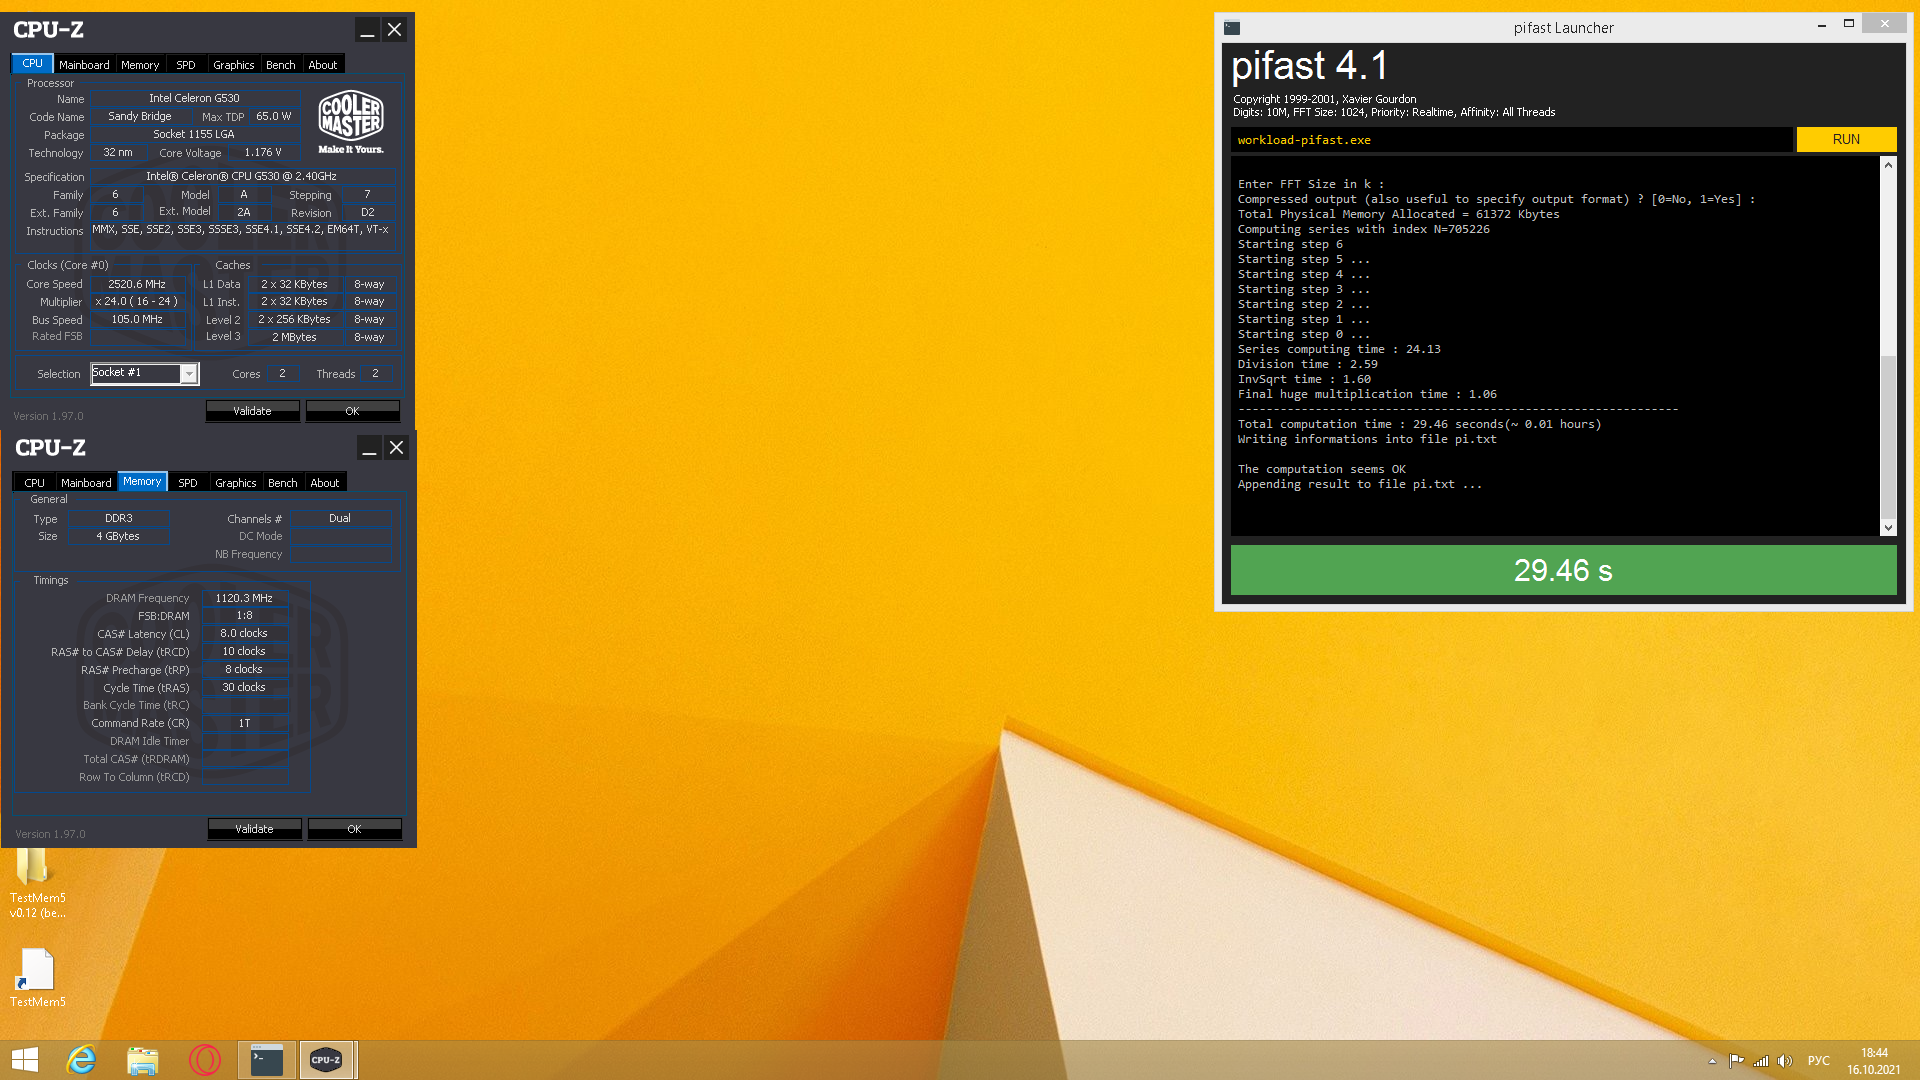Select Bench tab in top CPU-Z window
Image resolution: width=1920 pixels, height=1080 pixels.
coord(281,65)
